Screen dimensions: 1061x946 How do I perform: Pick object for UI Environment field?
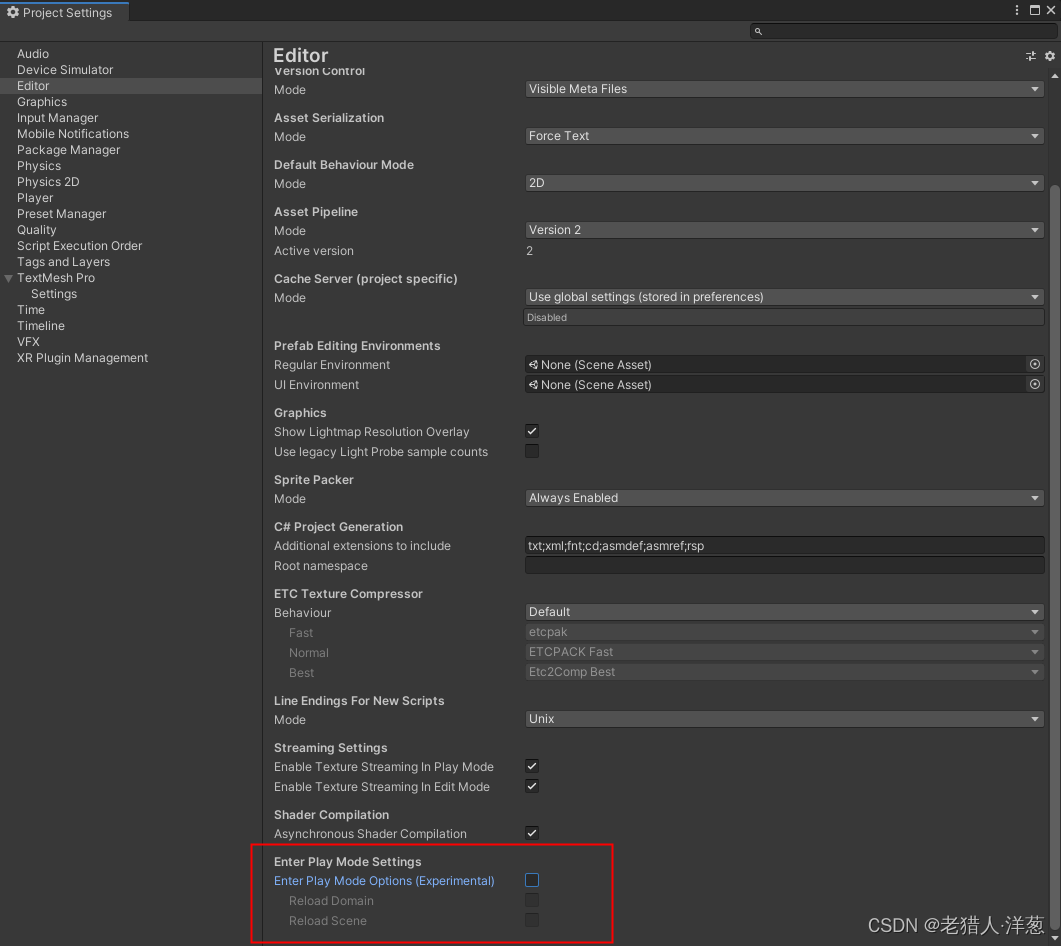click(1035, 384)
